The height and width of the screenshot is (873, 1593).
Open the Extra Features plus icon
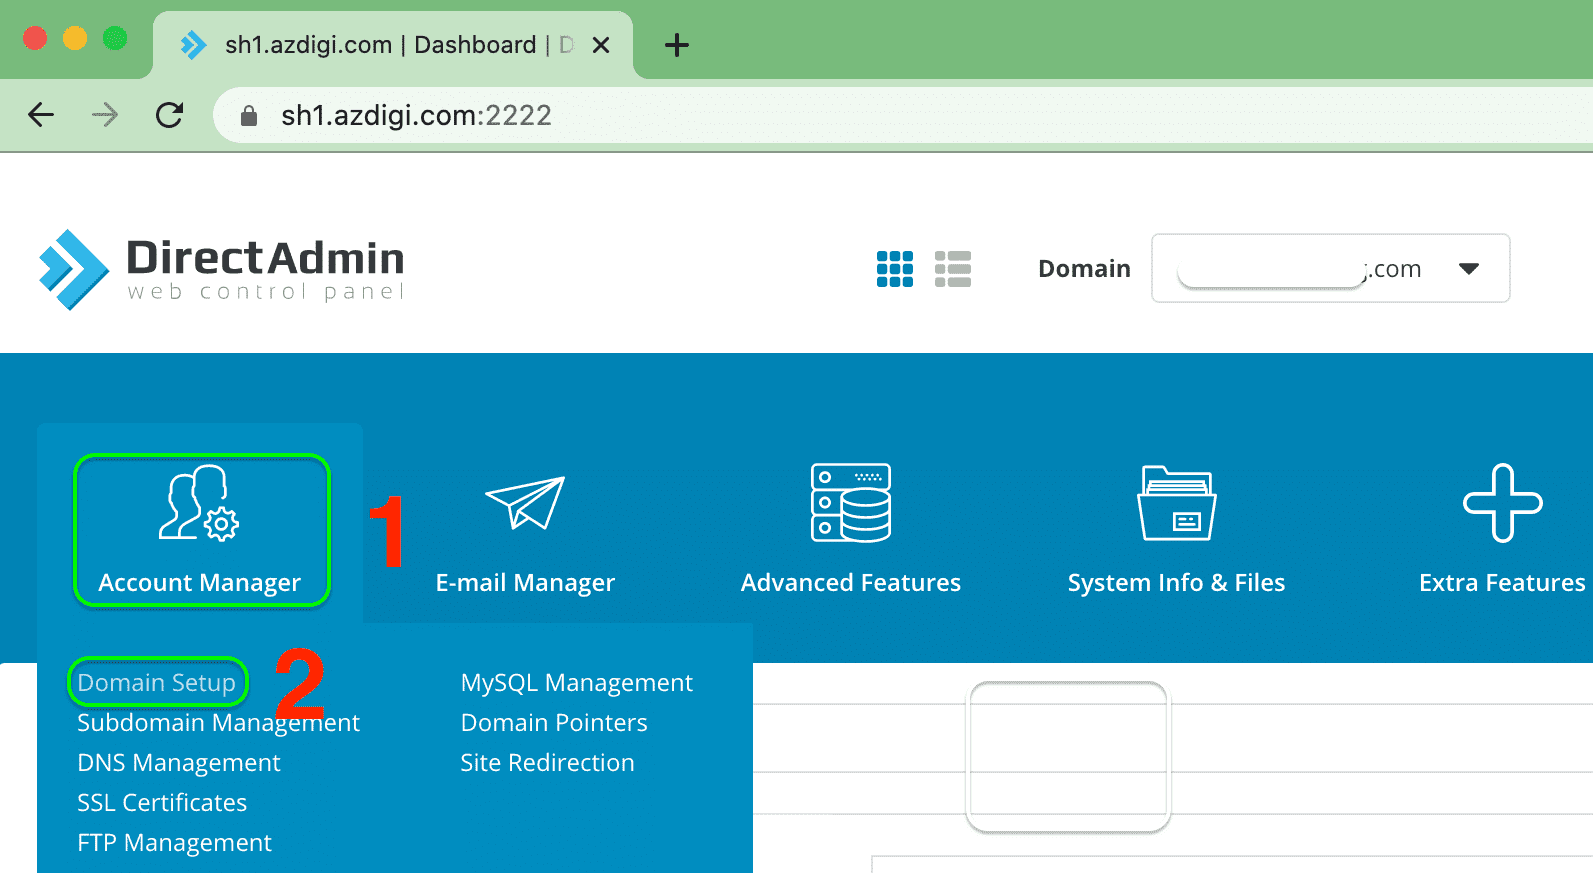coord(1502,503)
